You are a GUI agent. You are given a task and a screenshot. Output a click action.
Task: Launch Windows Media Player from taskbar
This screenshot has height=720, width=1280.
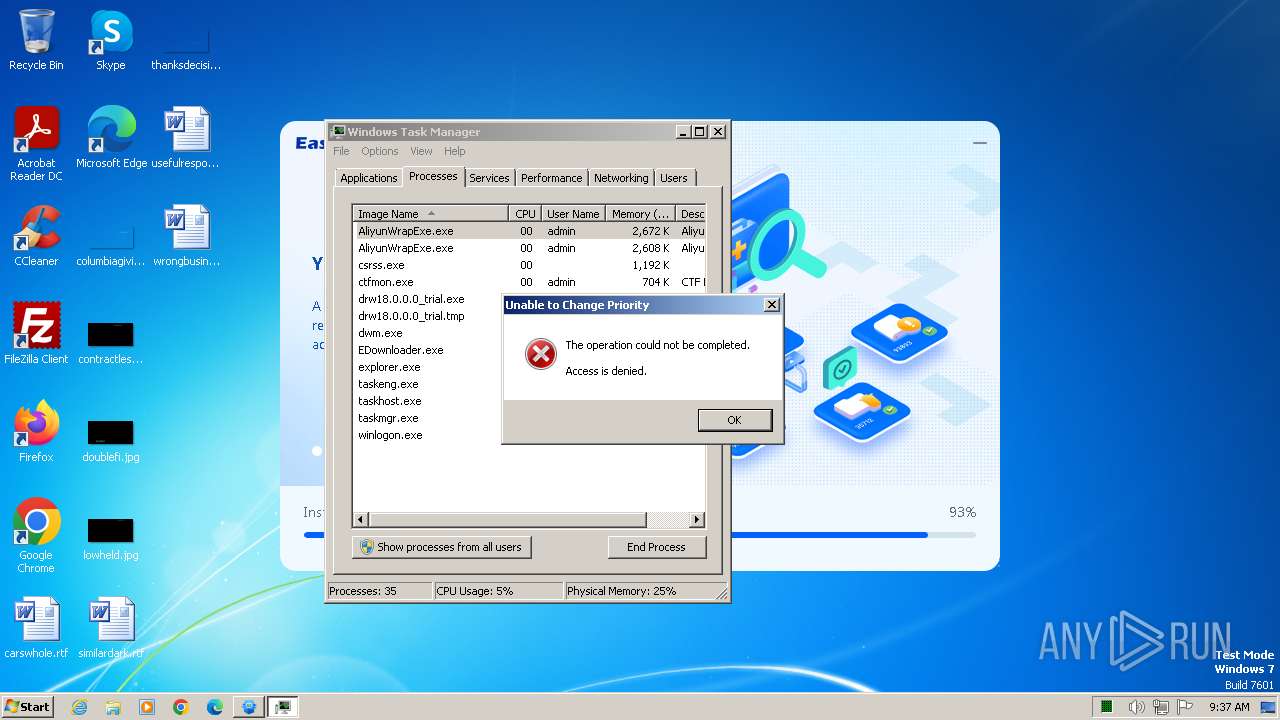click(x=147, y=707)
